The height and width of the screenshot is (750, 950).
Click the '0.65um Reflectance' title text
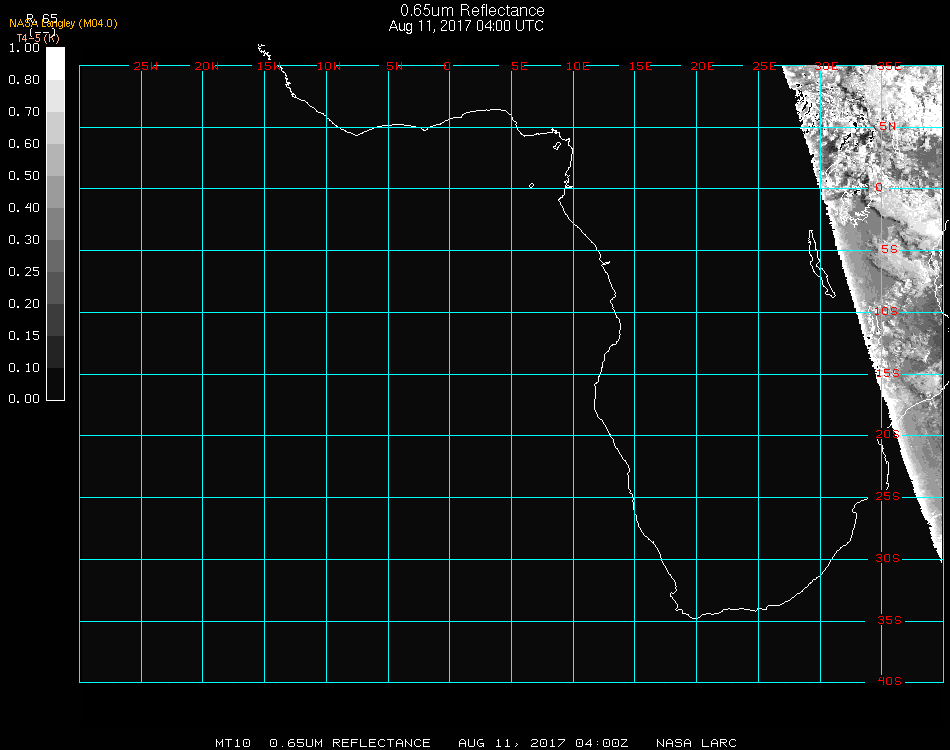point(472,10)
